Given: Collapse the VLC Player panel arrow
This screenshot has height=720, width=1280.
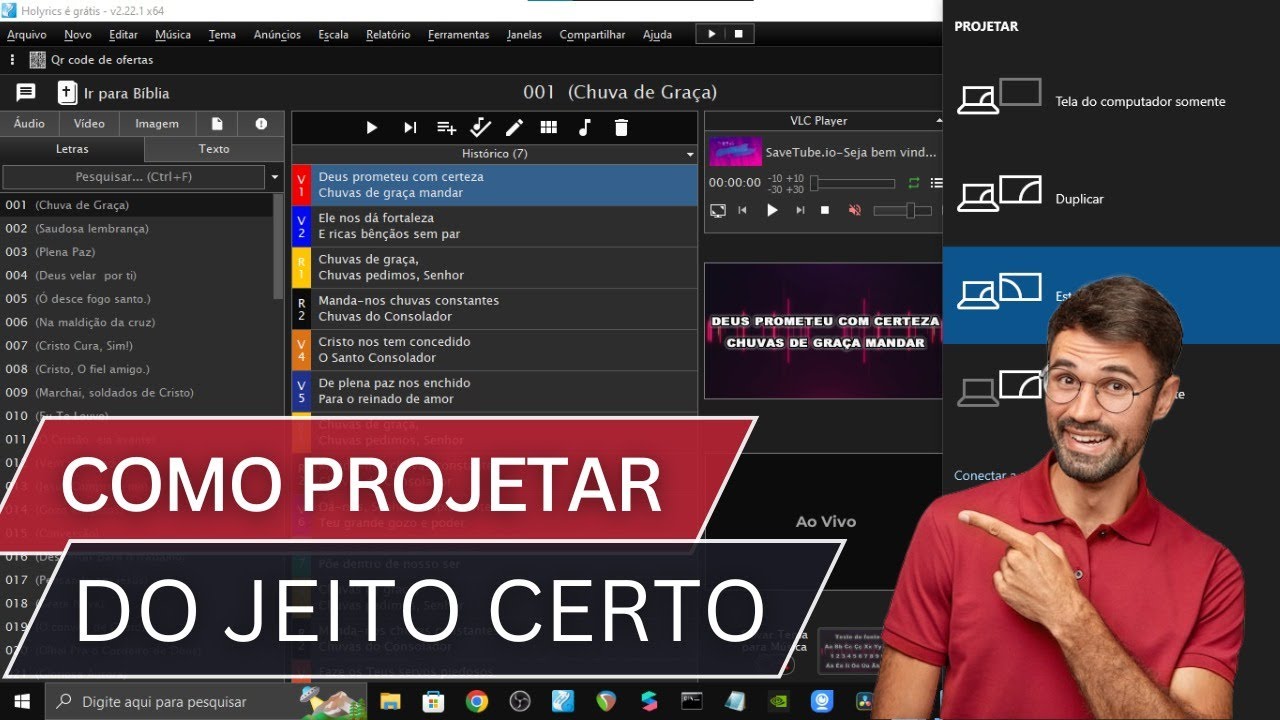Looking at the screenshot, I should [938, 121].
